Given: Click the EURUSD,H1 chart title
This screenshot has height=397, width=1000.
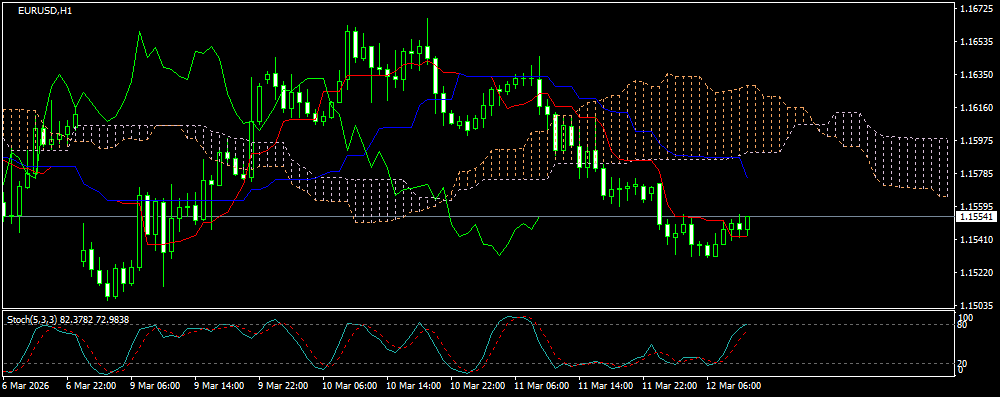Looking at the screenshot, I should point(45,11).
